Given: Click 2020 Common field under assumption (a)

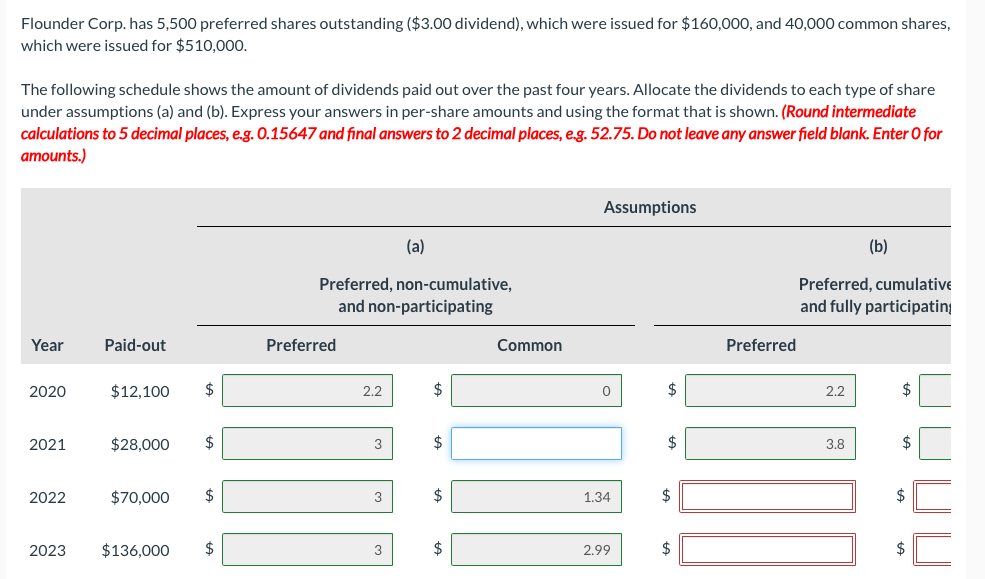Looking at the screenshot, I should tap(536, 391).
